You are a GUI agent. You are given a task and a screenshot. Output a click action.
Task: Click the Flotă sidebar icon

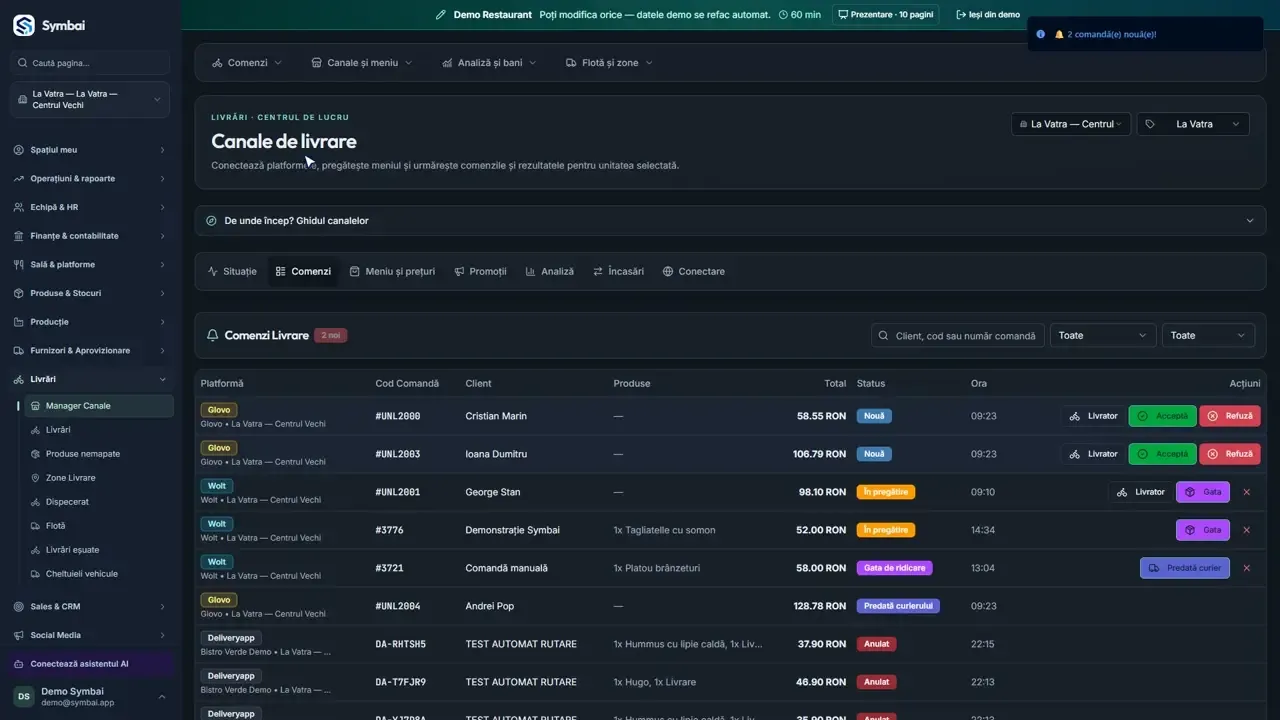pos(35,526)
